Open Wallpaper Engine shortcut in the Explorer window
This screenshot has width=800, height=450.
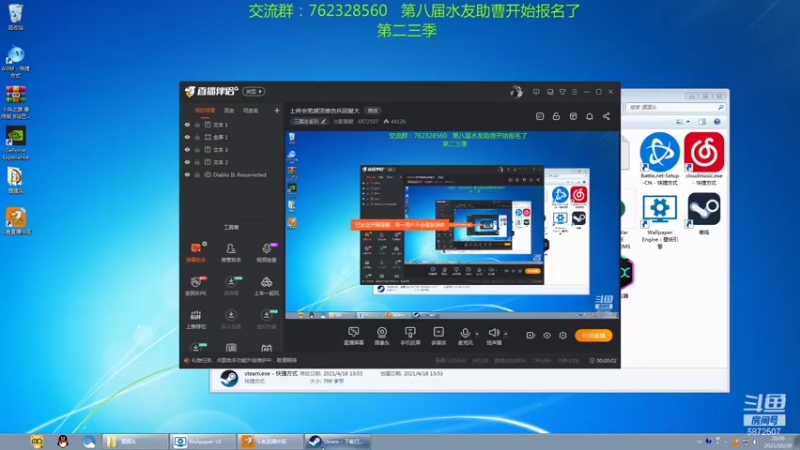click(660, 221)
